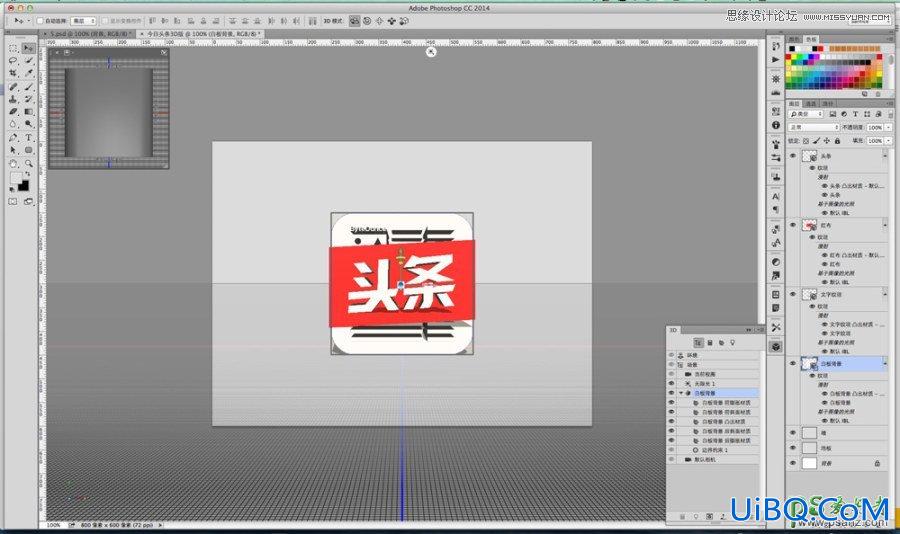
Task: Click the opacity value field
Action: (x=875, y=127)
